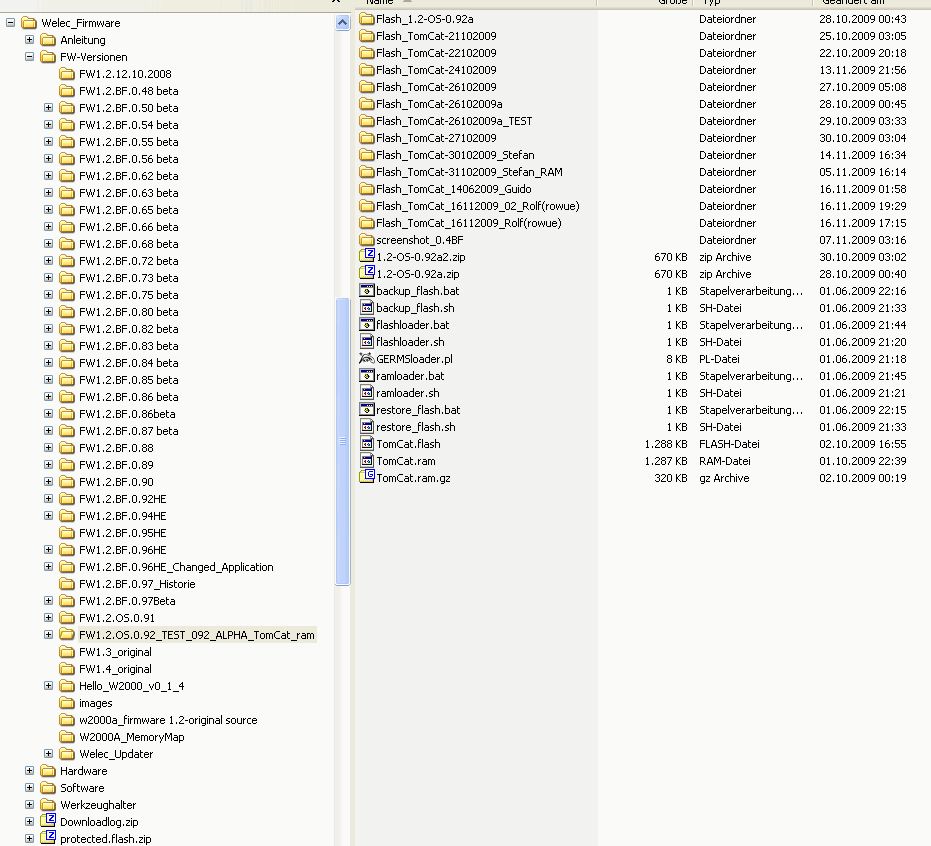Expand the Werkzeughalter tree node

click(30, 804)
